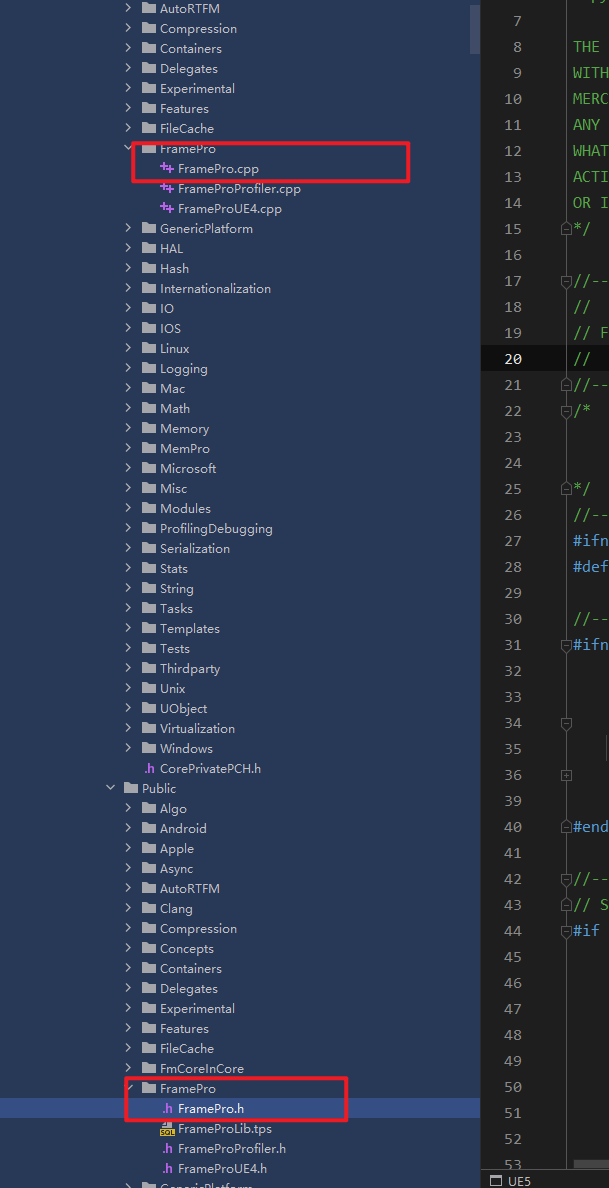The image size is (609, 1188).
Task: Expand the GenericPlatform folder chevron
Action: point(129,228)
